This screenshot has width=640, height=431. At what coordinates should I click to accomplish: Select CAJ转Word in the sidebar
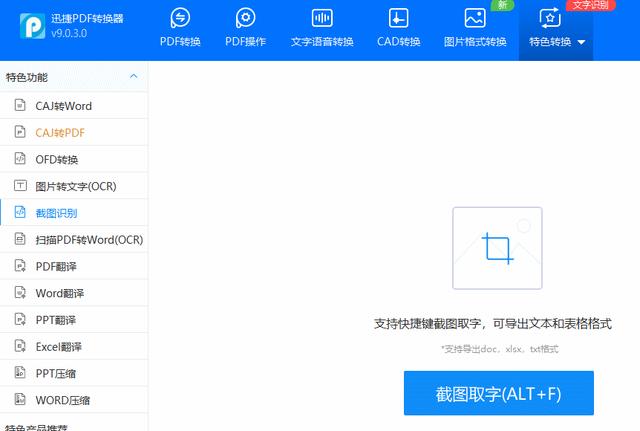[x=74, y=105]
